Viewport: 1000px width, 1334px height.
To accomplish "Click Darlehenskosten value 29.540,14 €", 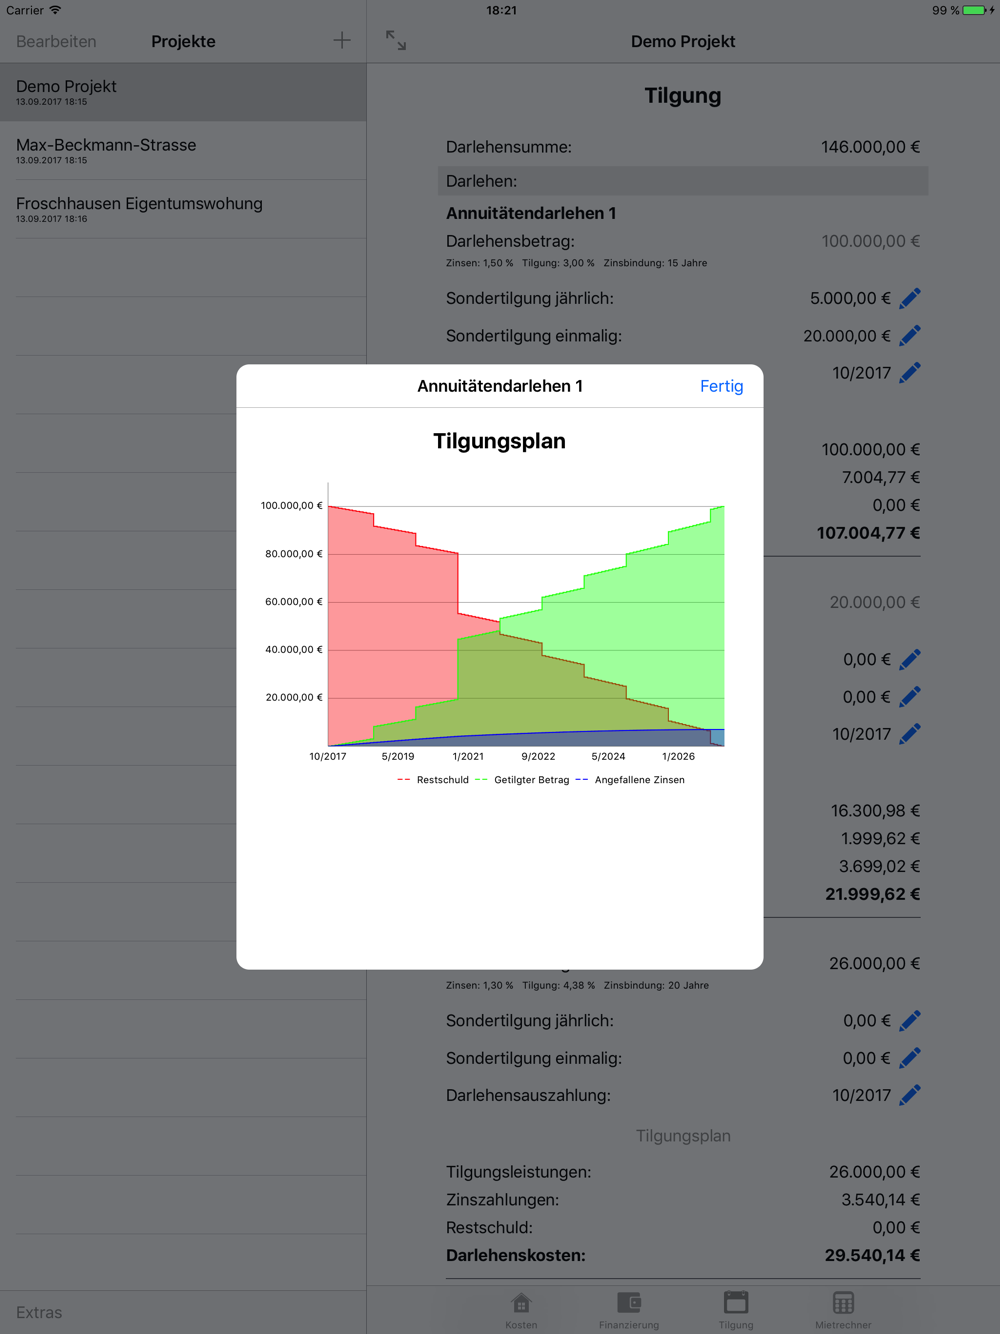I will (x=872, y=1255).
